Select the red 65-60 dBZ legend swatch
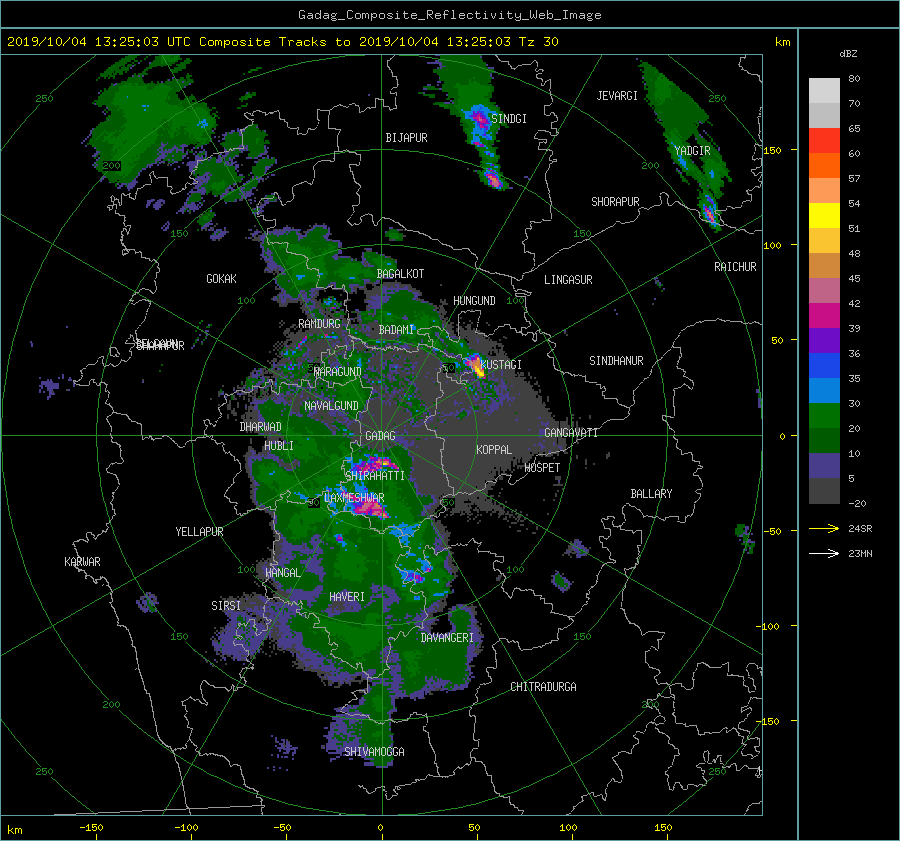This screenshot has height=841, width=900. [824, 141]
